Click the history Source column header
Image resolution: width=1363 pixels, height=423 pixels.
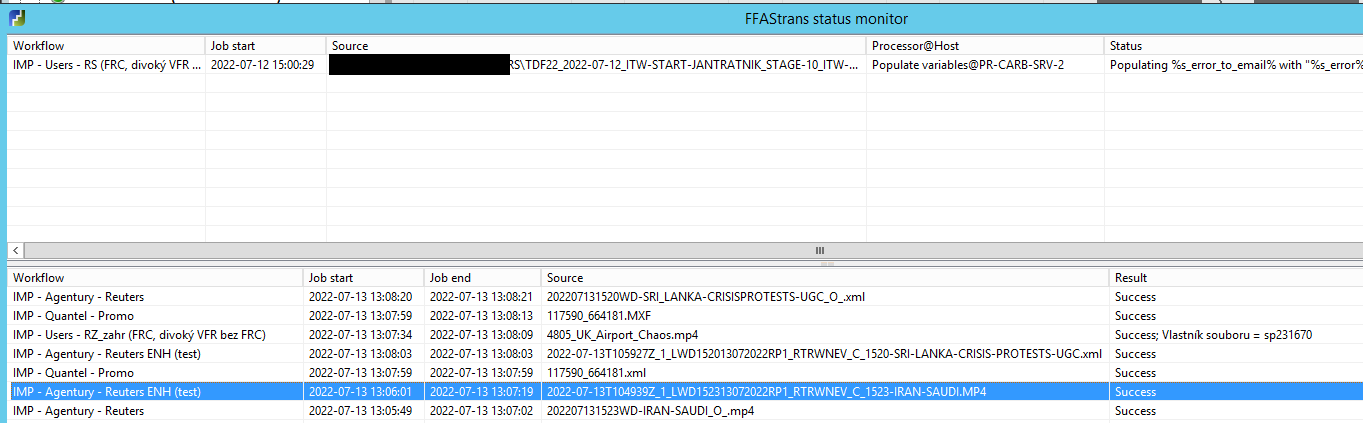(x=825, y=277)
